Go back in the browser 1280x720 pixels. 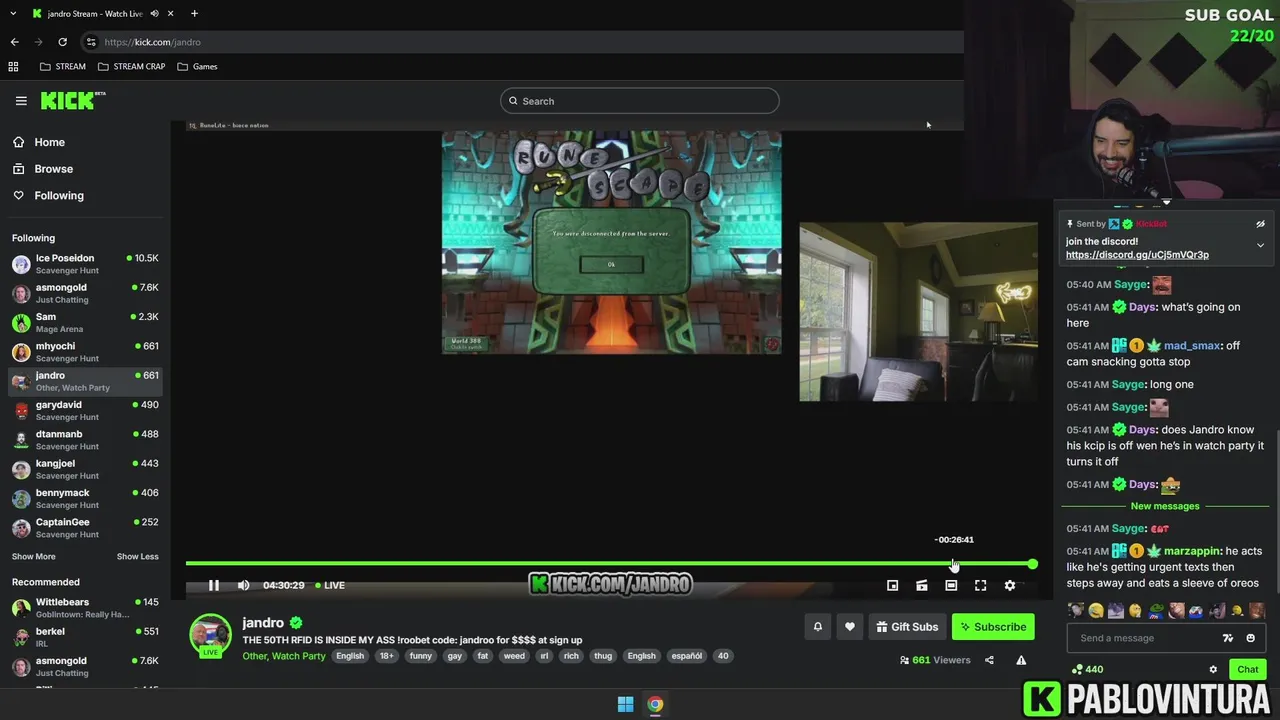click(x=14, y=42)
